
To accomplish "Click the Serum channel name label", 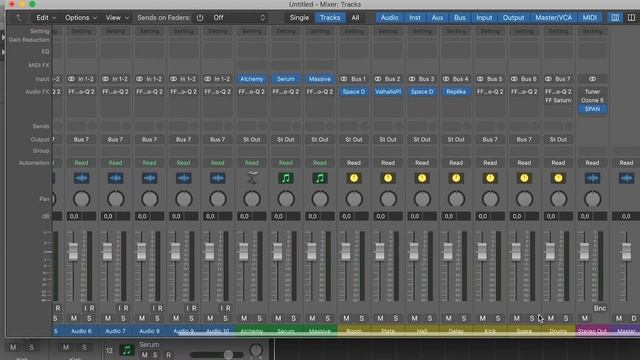I will (x=286, y=331).
